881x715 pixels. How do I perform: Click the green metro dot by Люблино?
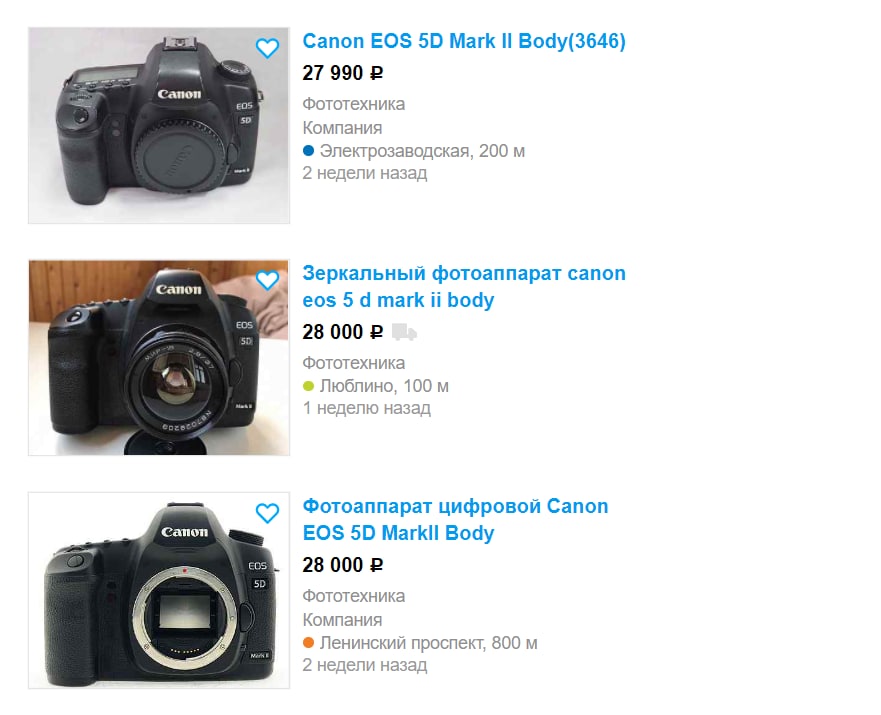308,386
